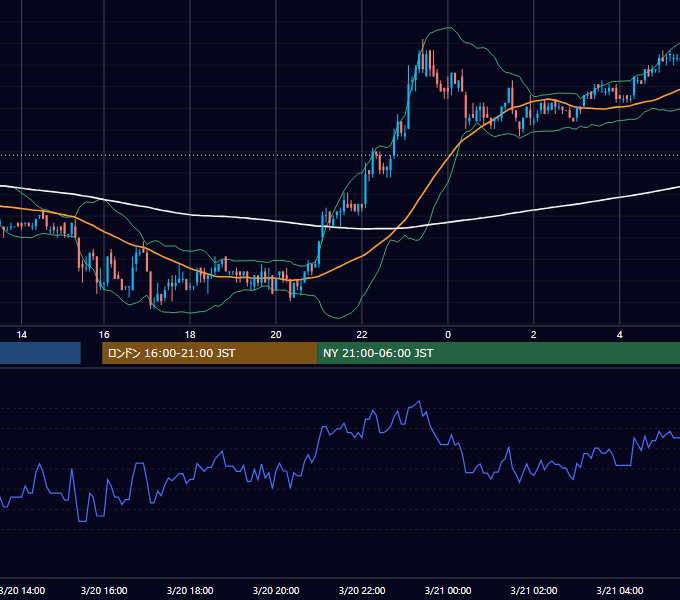Click the '3/20 16:00' indicator axis label
Screen dimensions: 680x600
(x=104, y=591)
